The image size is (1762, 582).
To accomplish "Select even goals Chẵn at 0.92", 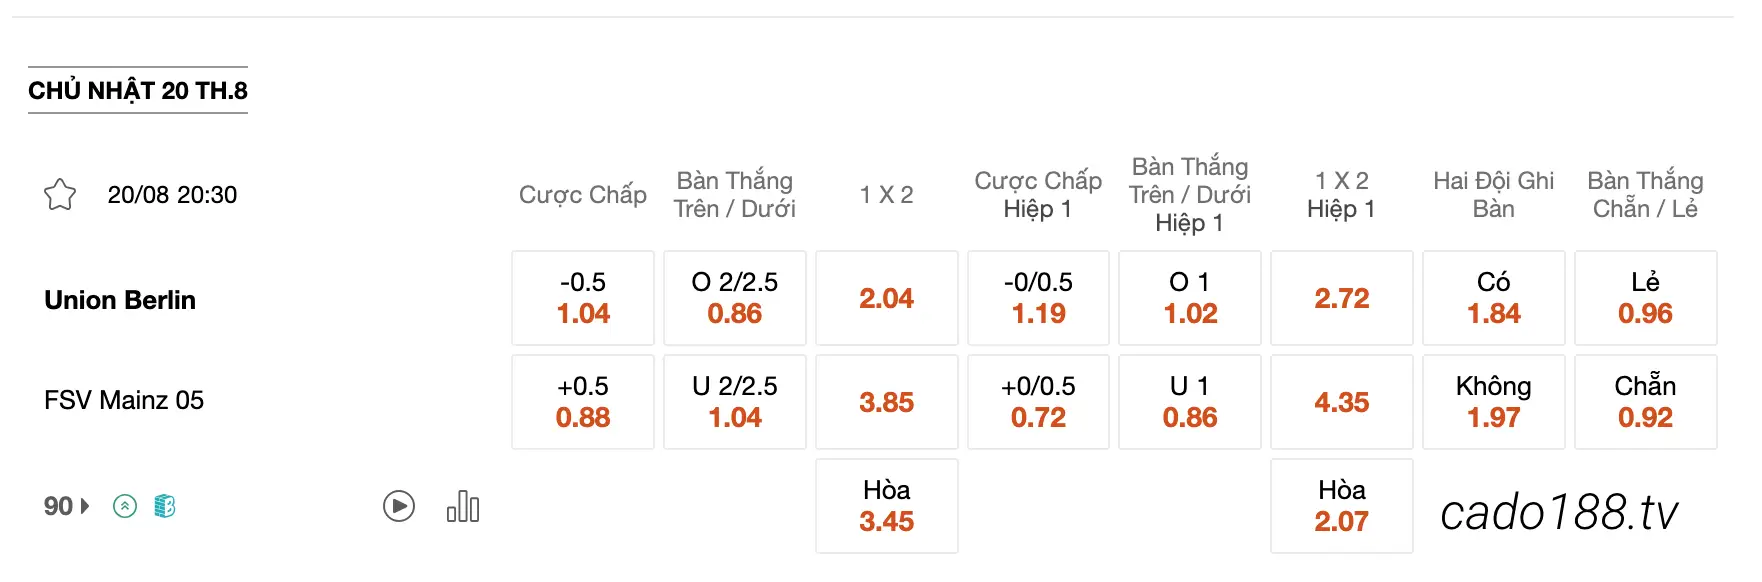I will (1646, 402).
